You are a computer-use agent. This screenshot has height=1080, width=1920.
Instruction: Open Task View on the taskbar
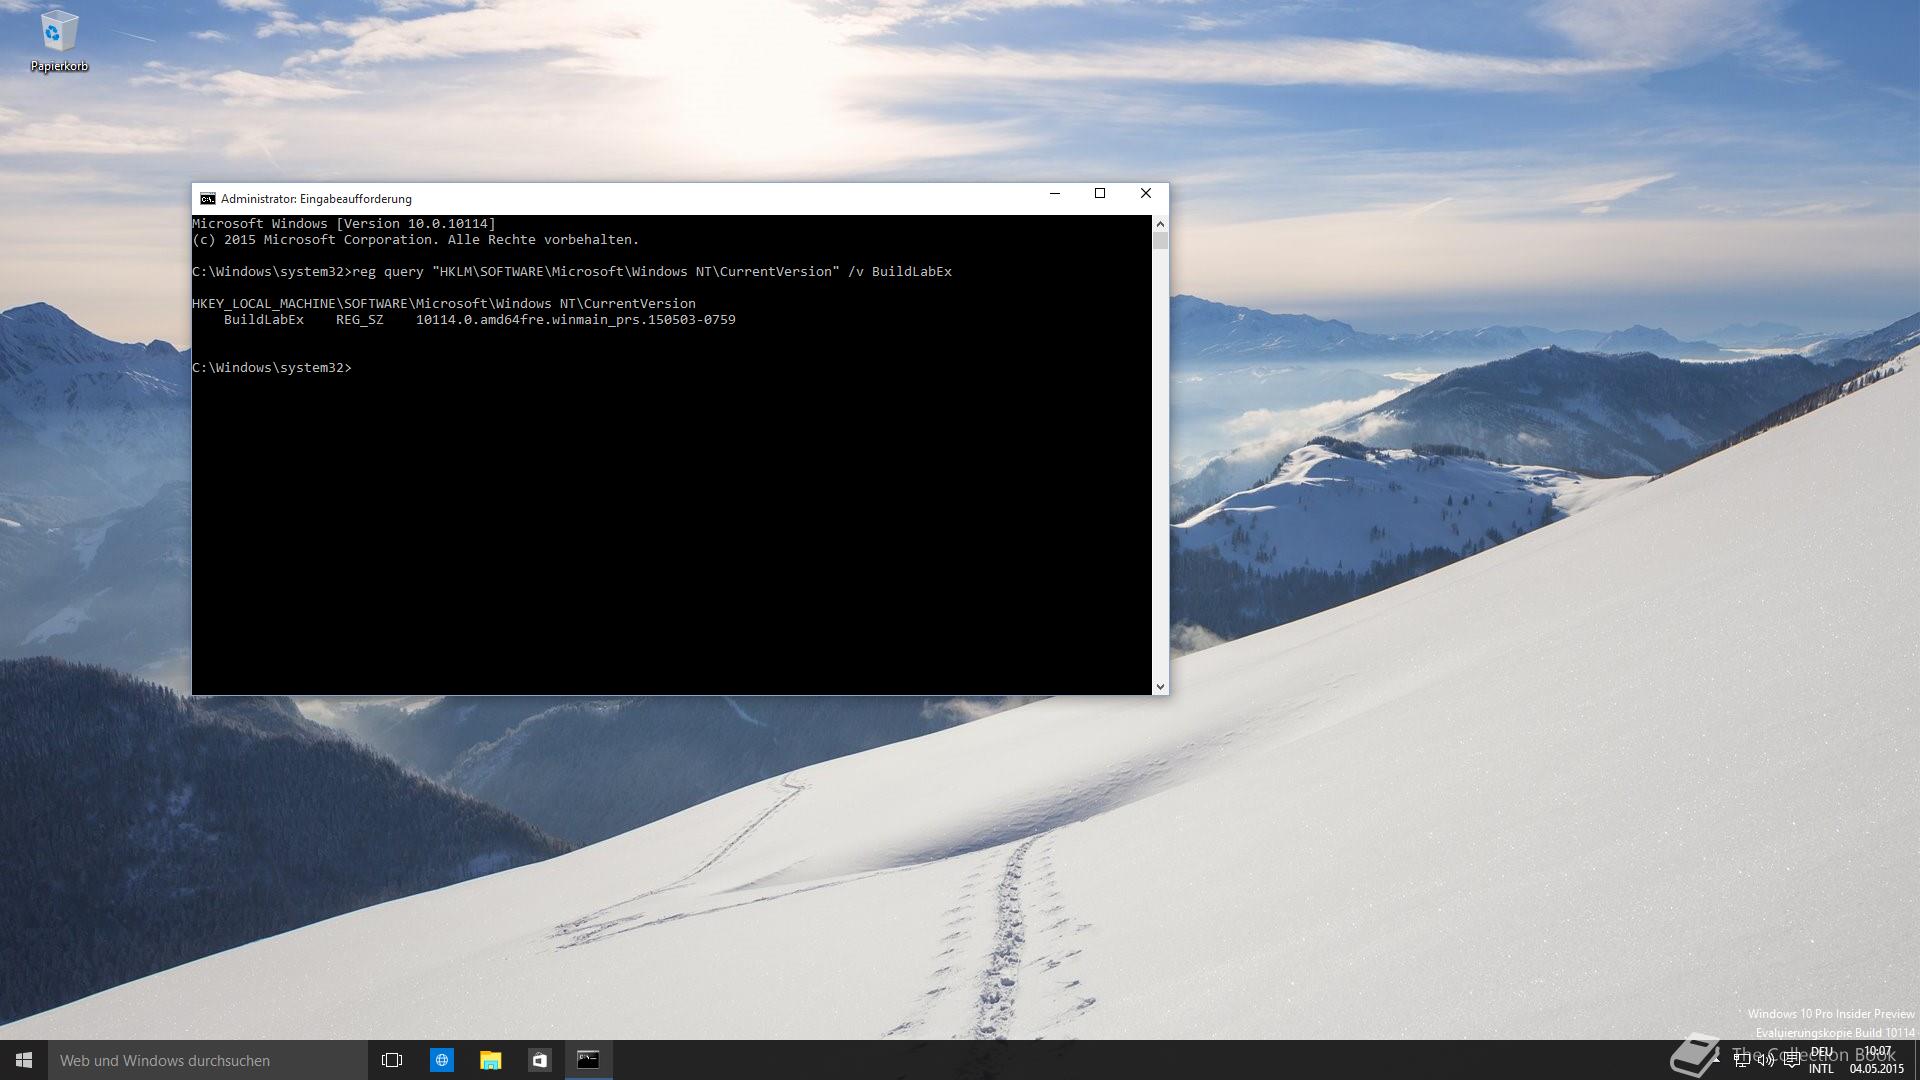(x=392, y=1060)
